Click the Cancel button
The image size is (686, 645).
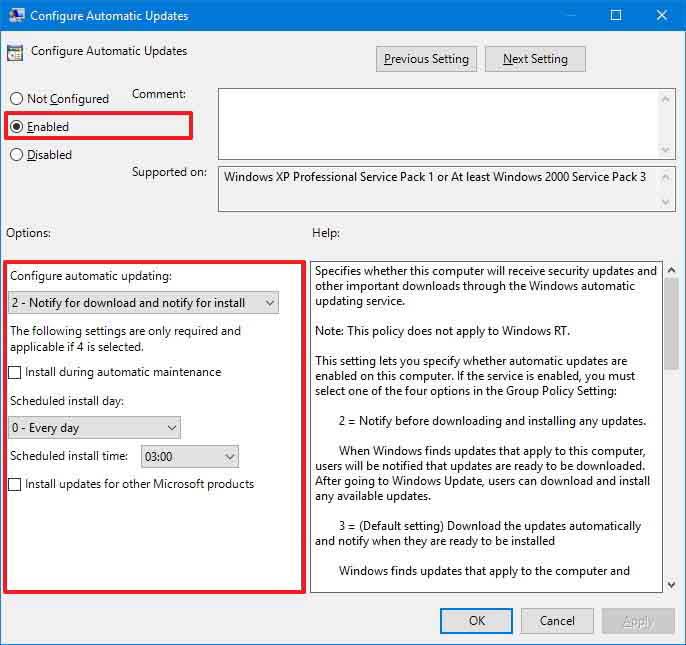pyautogui.click(x=557, y=621)
